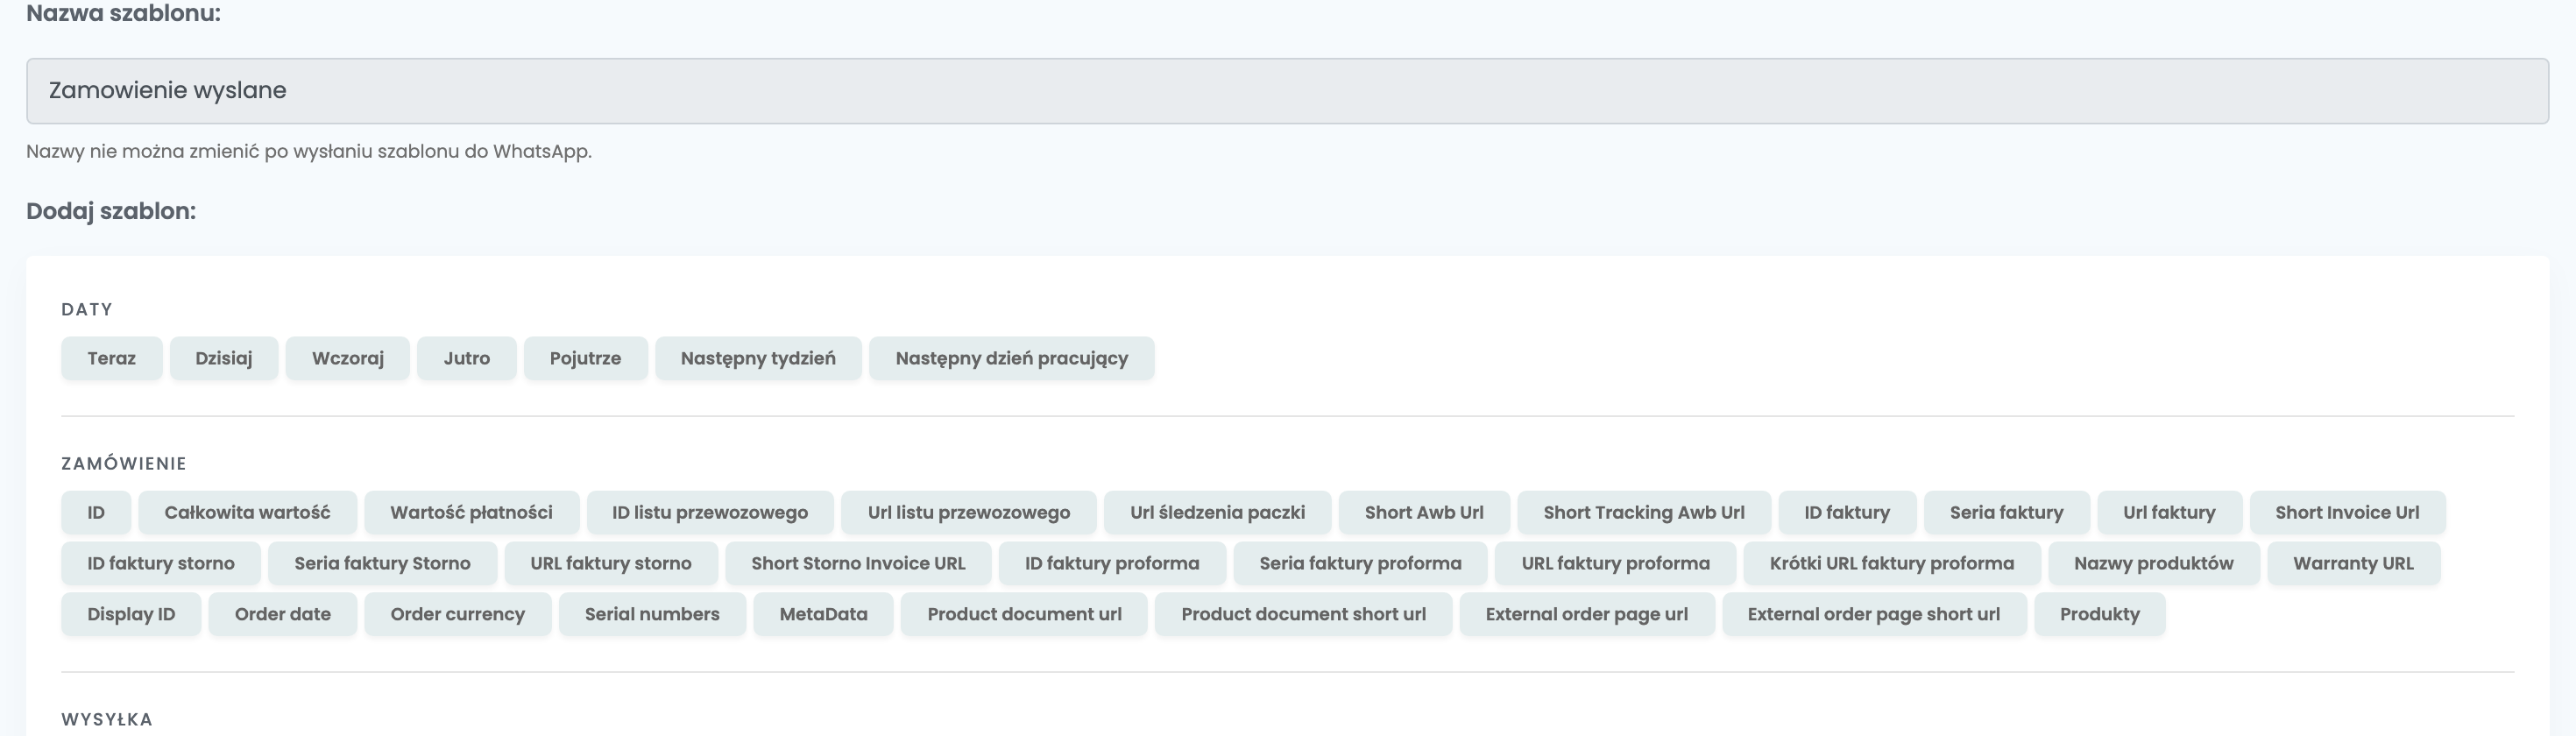Insert the 'Serial numbers' tag
The height and width of the screenshot is (736, 2576).
point(653,614)
